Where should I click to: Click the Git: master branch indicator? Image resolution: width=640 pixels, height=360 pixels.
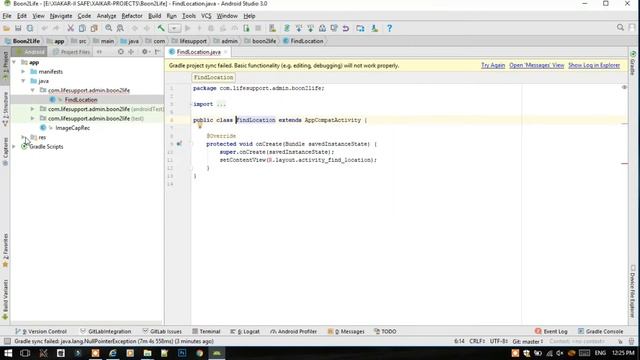pyautogui.click(x=528, y=341)
